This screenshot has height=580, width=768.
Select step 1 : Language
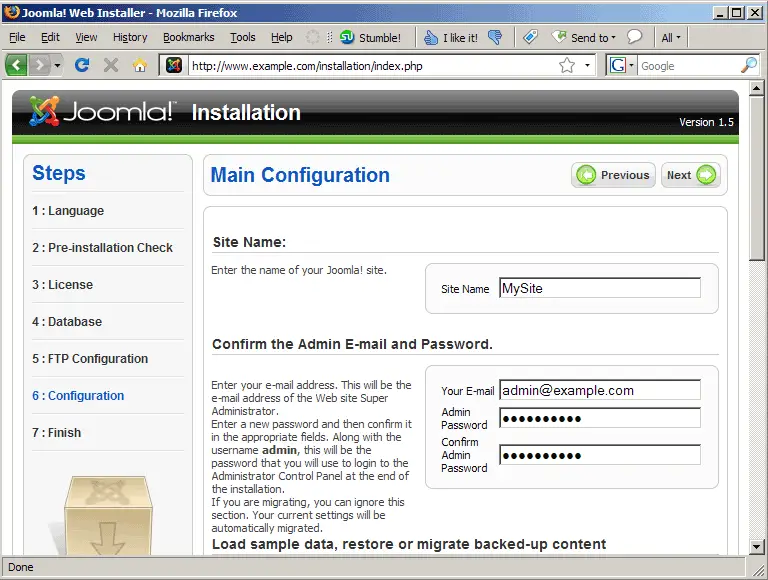click(68, 211)
